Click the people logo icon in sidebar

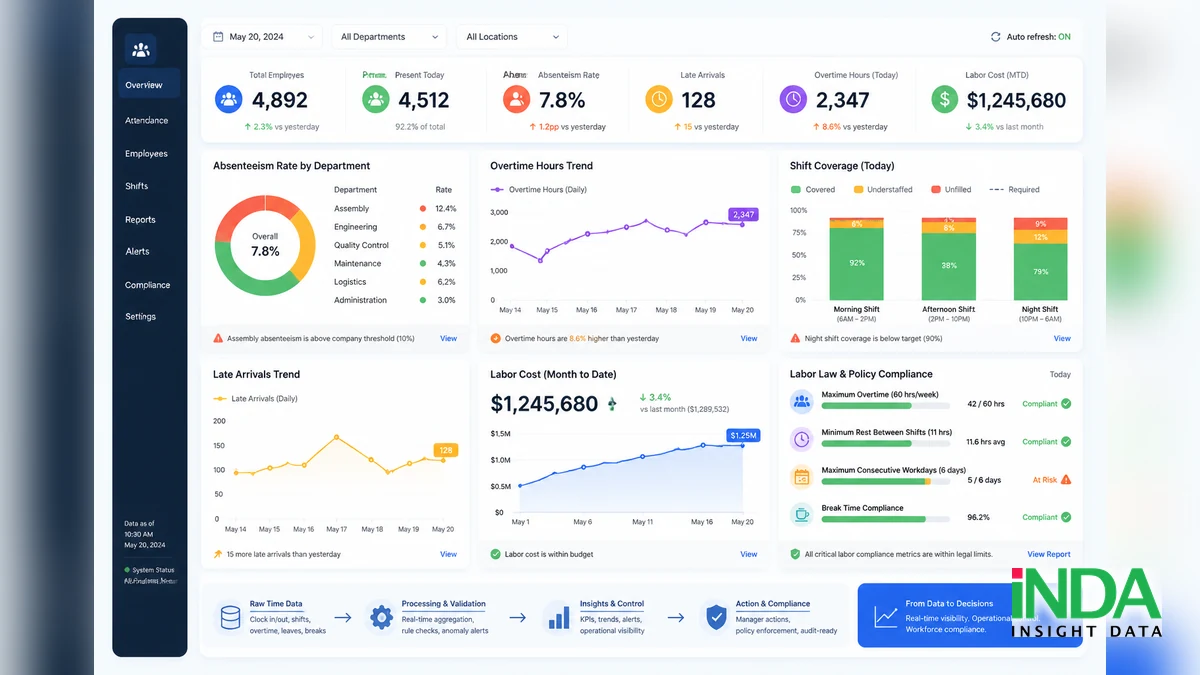tap(140, 49)
